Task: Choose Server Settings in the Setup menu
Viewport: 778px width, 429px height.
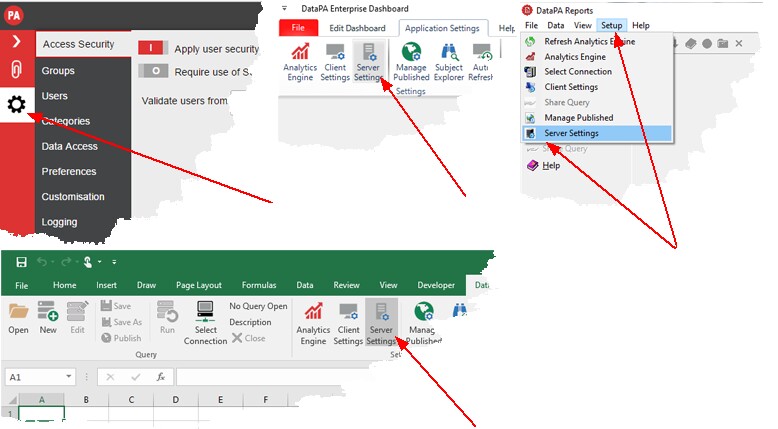Action: (597, 133)
